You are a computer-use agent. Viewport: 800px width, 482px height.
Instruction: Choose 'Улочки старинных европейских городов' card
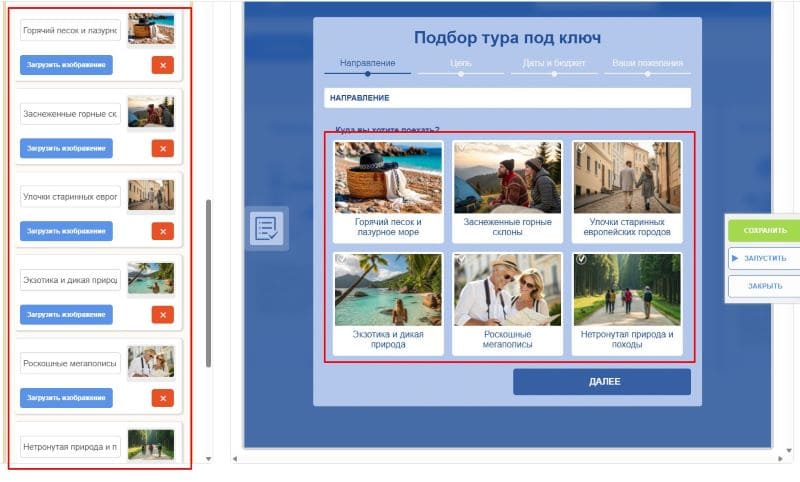627,192
